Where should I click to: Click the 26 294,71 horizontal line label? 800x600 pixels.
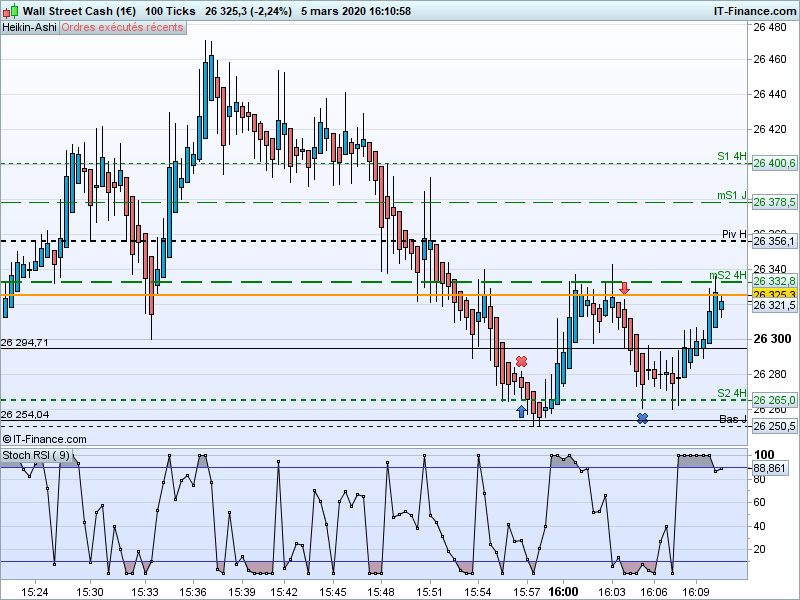click(x=24, y=342)
